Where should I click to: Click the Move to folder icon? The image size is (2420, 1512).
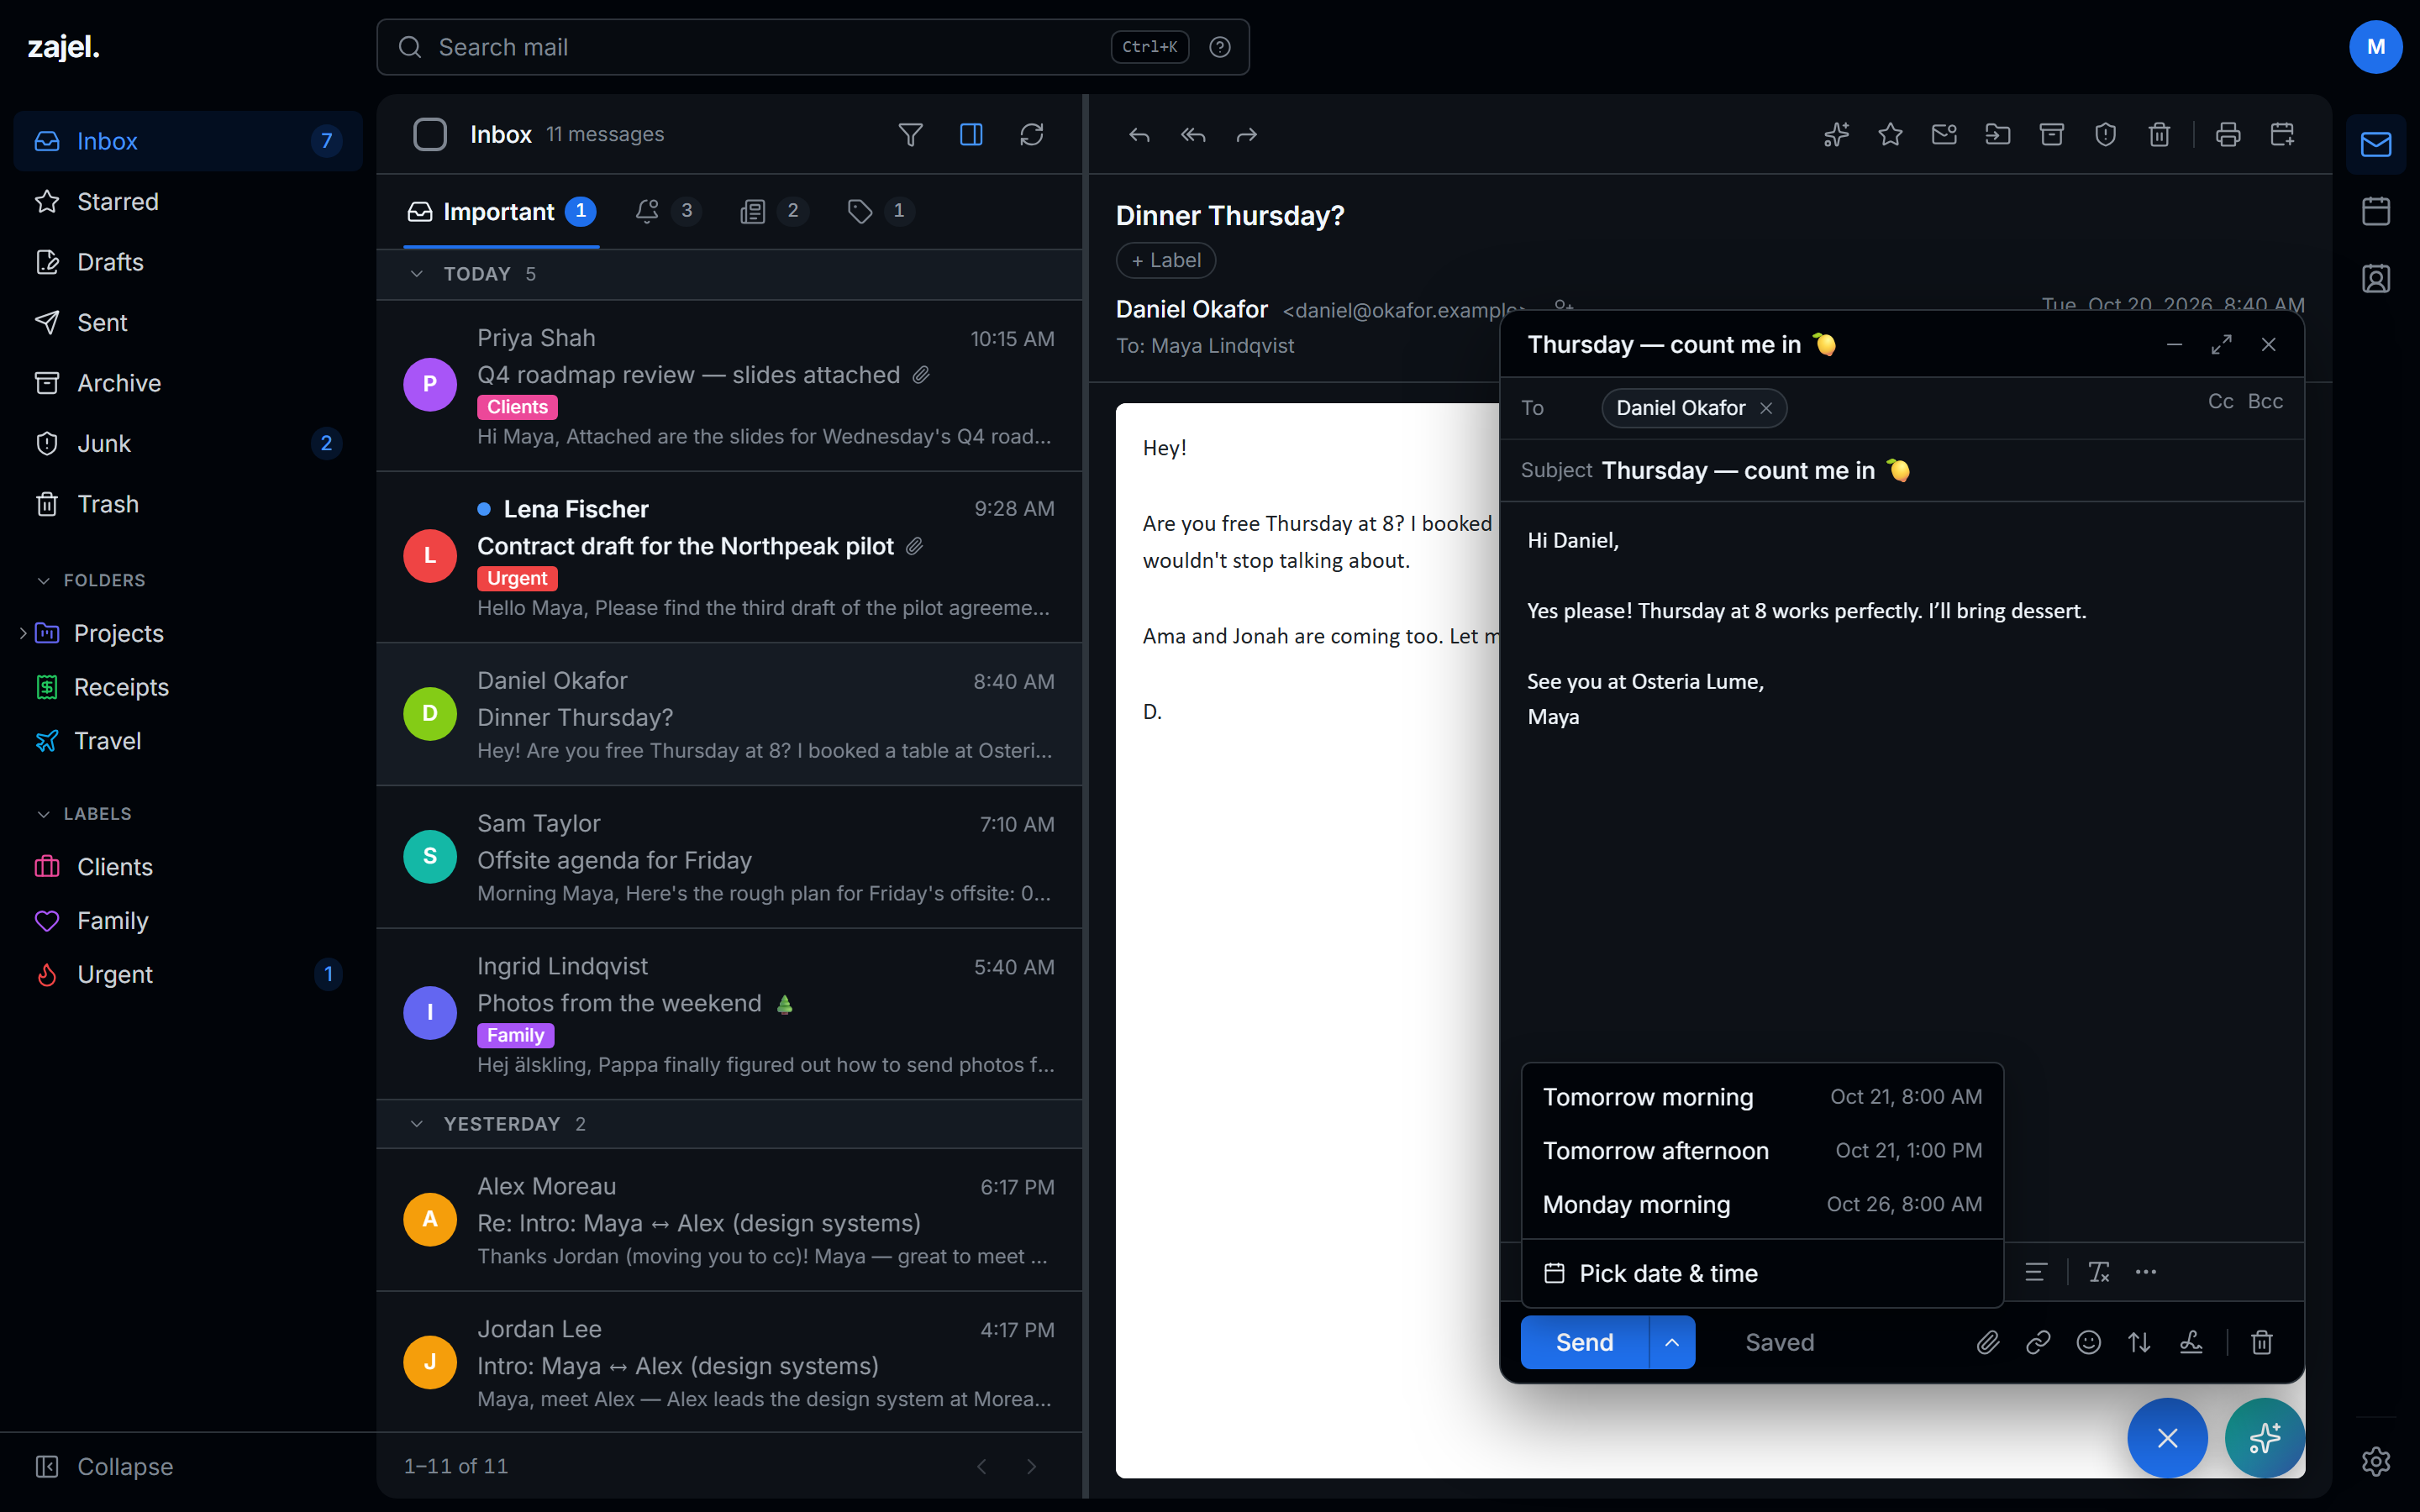(x=1998, y=134)
